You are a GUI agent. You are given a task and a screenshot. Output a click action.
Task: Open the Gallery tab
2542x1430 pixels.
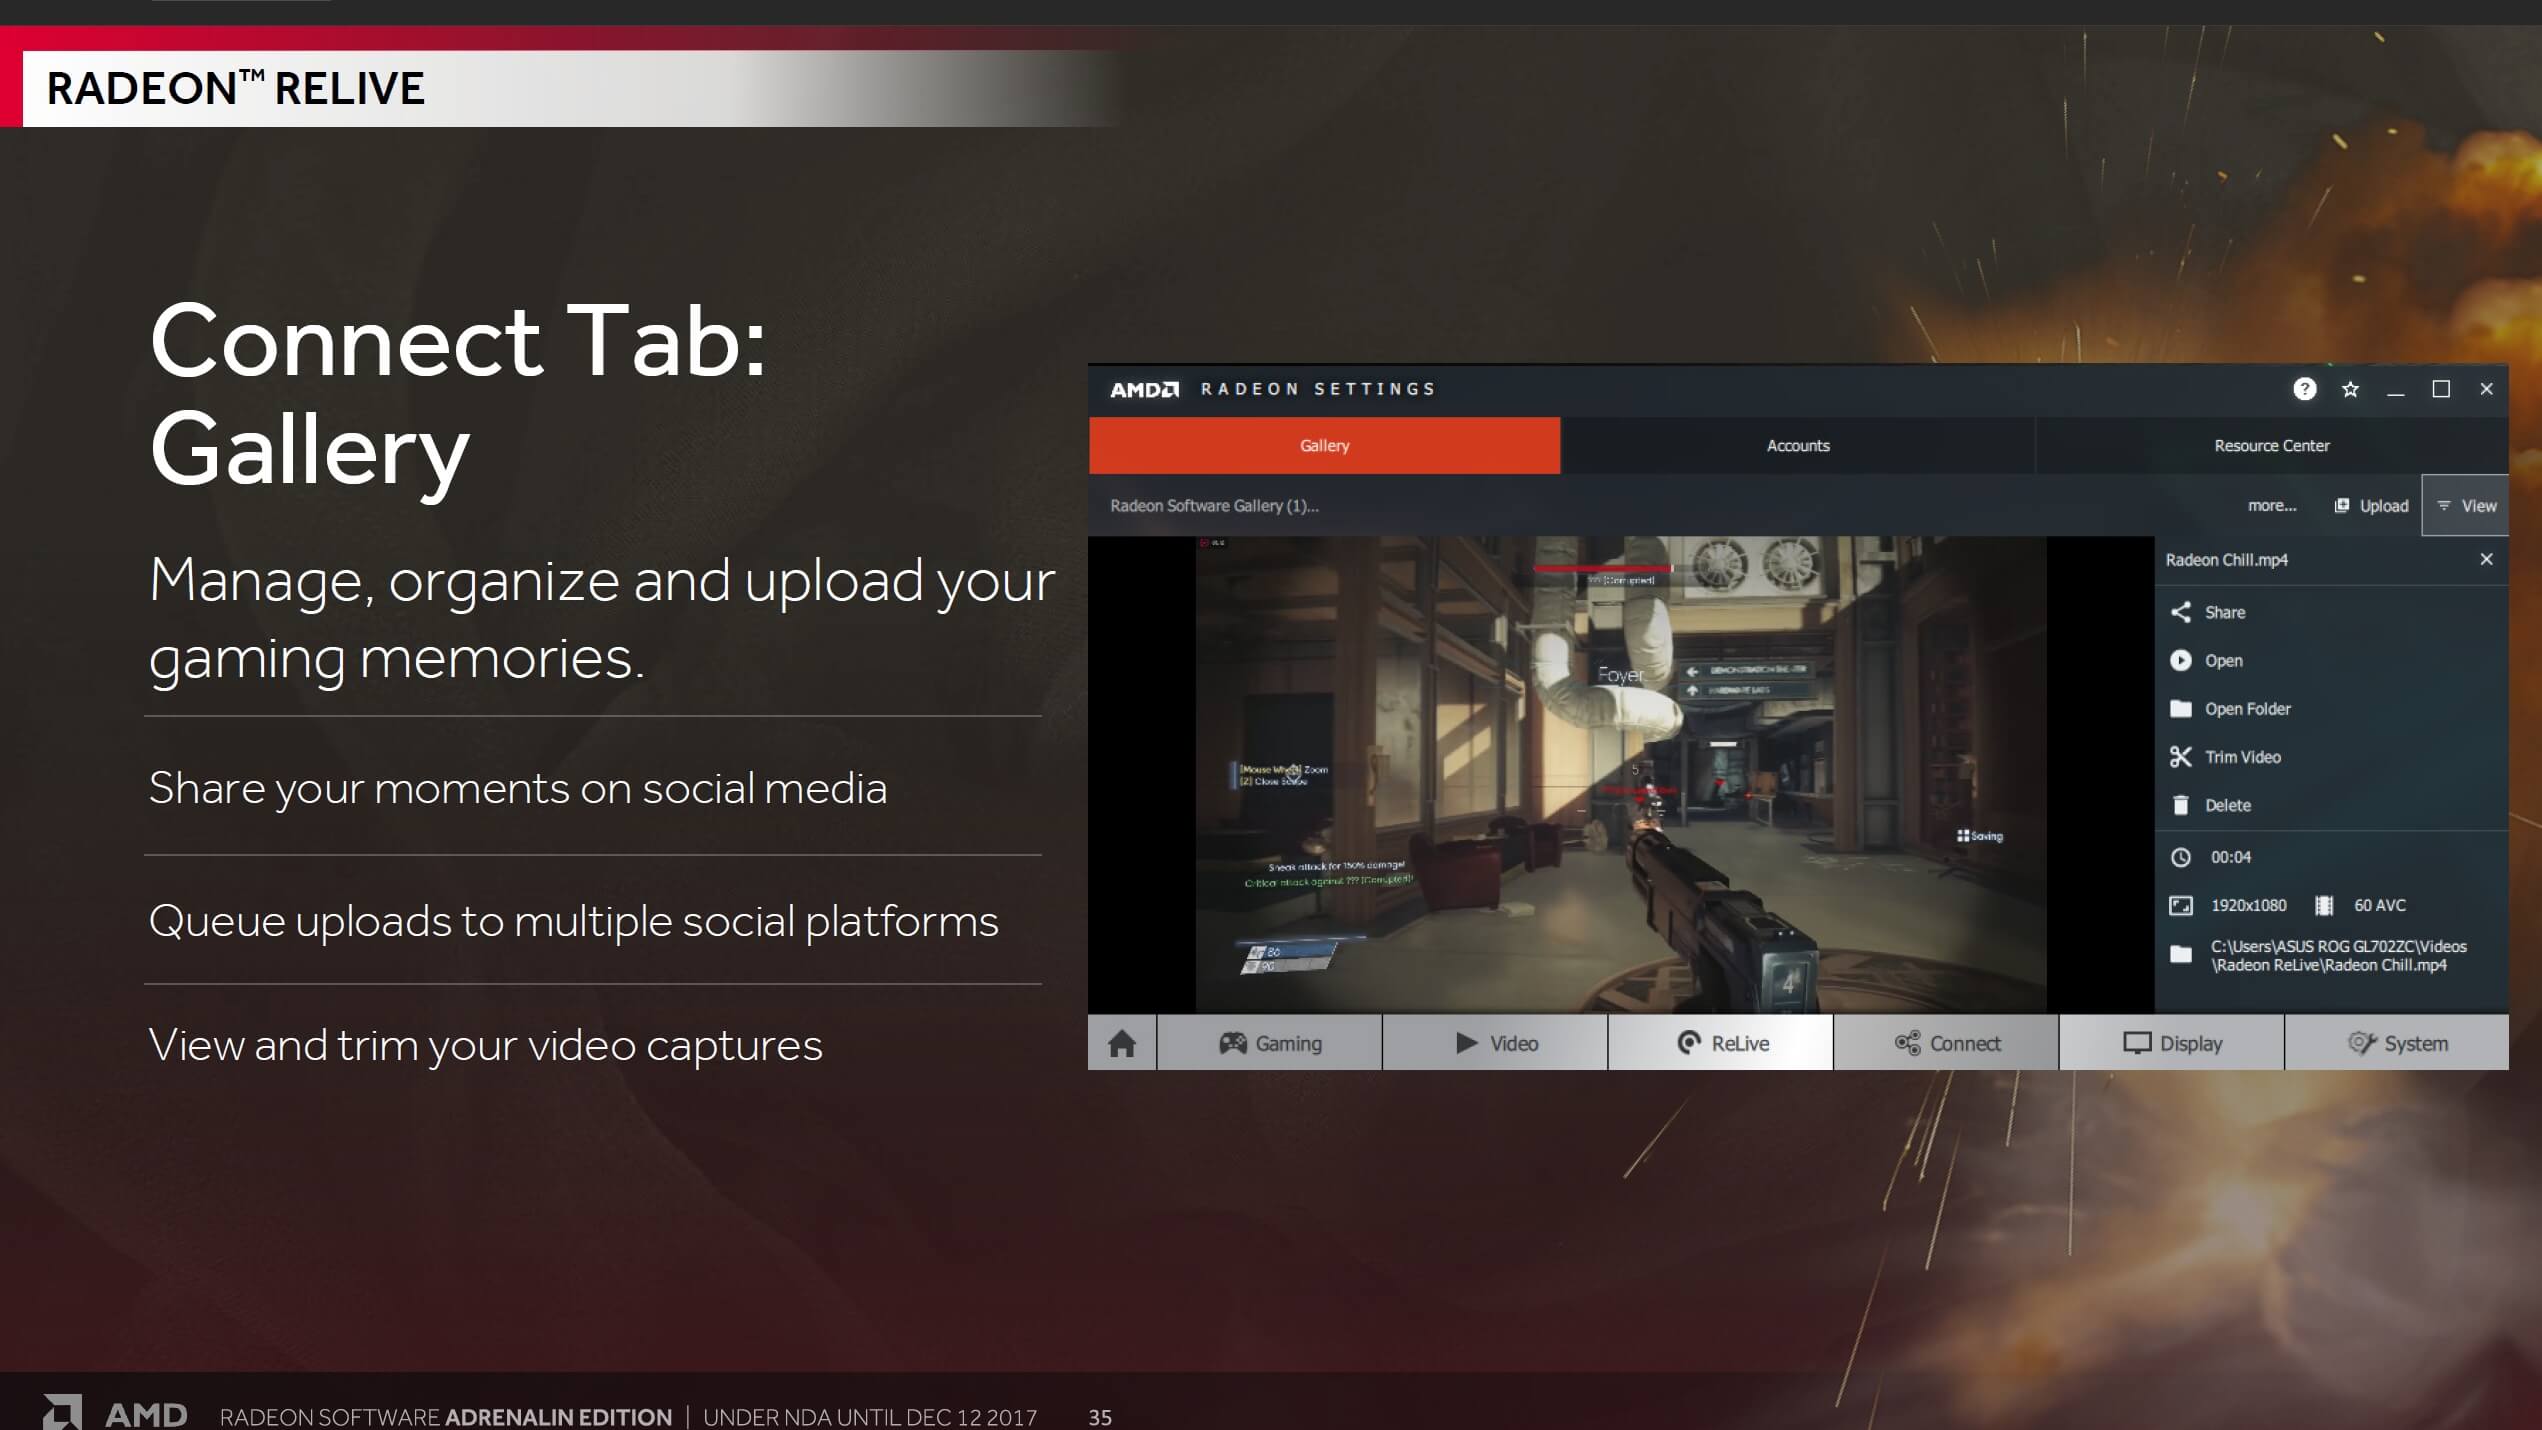coord(1324,446)
